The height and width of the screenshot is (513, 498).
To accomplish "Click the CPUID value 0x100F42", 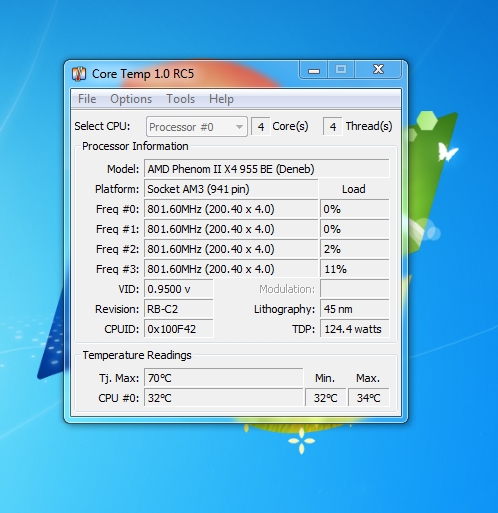I will coord(179,329).
